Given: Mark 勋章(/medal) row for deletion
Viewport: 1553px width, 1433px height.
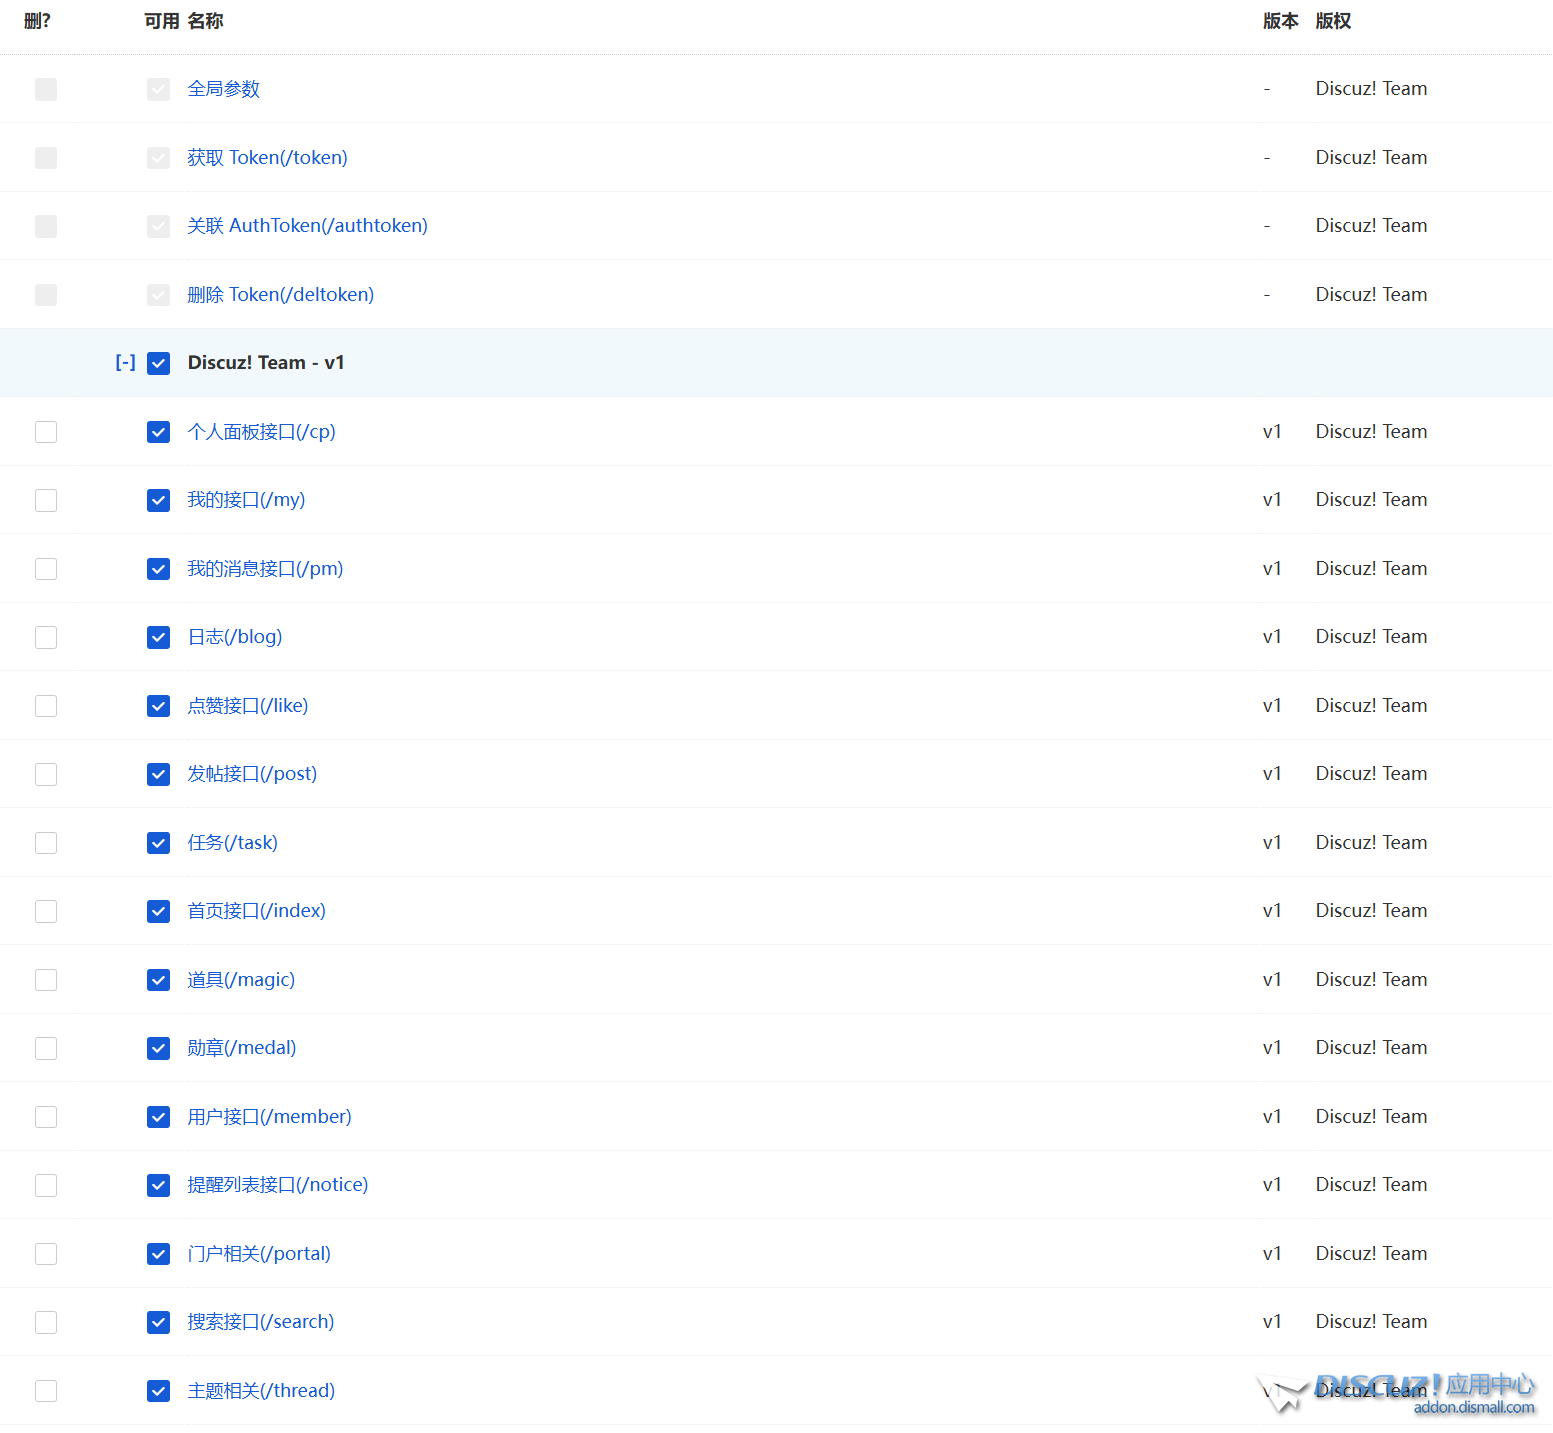Looking at the screenshot, I should click(x=46, y=1048).
